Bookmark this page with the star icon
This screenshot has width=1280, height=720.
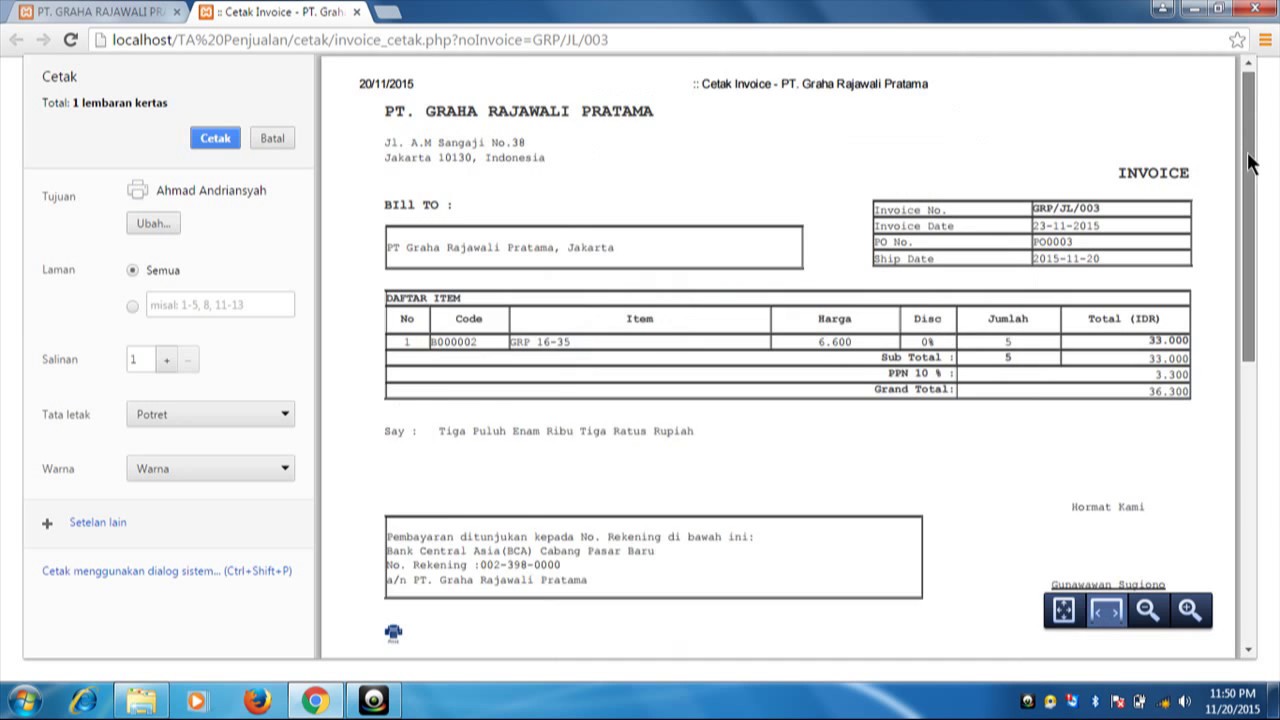[1237, 40]
